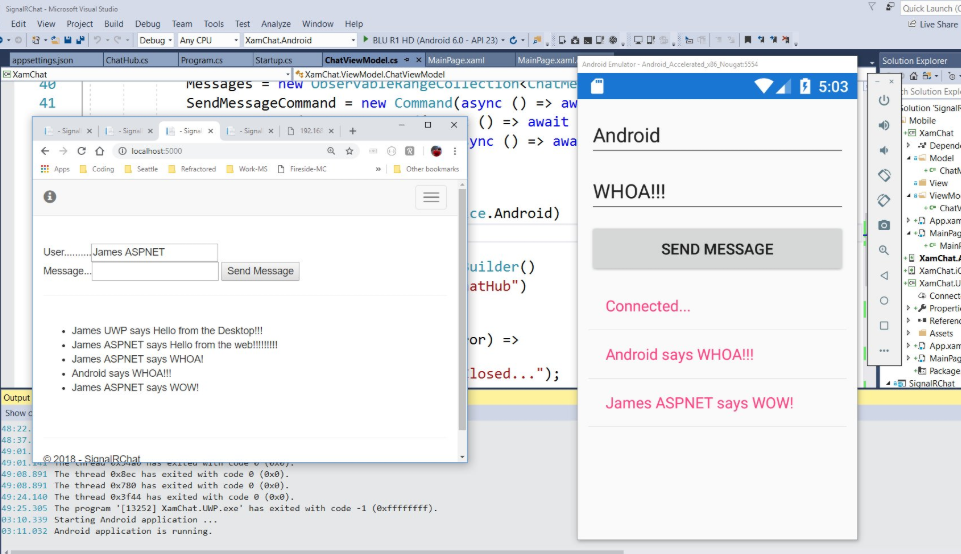The width and height of the screenshot is (961, 554).
Task: Close the ChatViewModel.cs tab
Action: [x=419, y=60]
